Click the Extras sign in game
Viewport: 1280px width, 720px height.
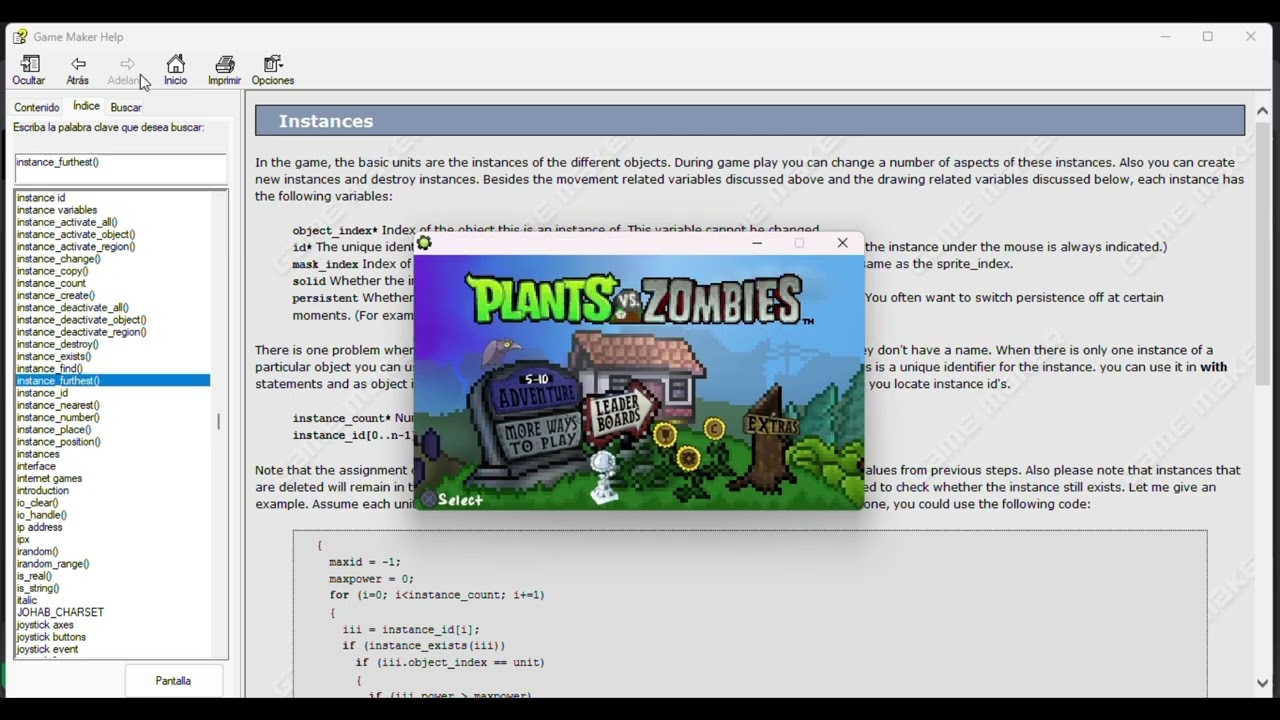tap(772, 425)
